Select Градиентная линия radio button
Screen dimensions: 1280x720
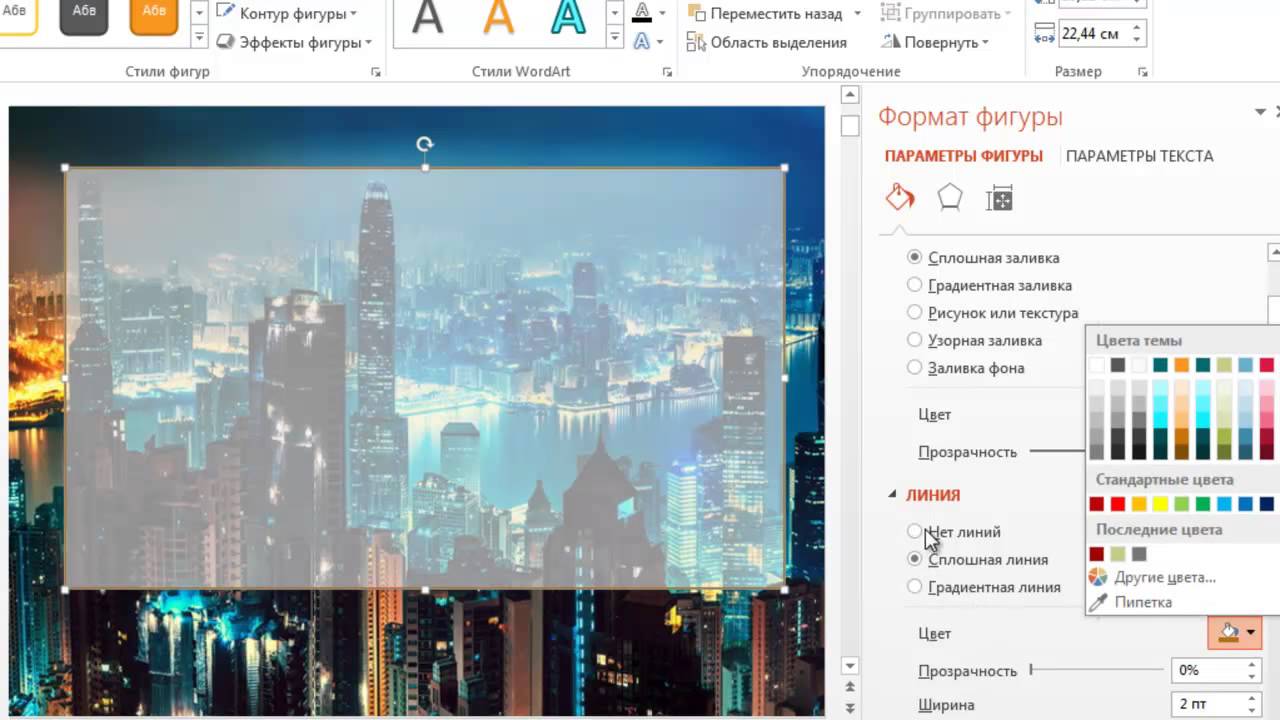pyautogui.click(x=914, y=586)
